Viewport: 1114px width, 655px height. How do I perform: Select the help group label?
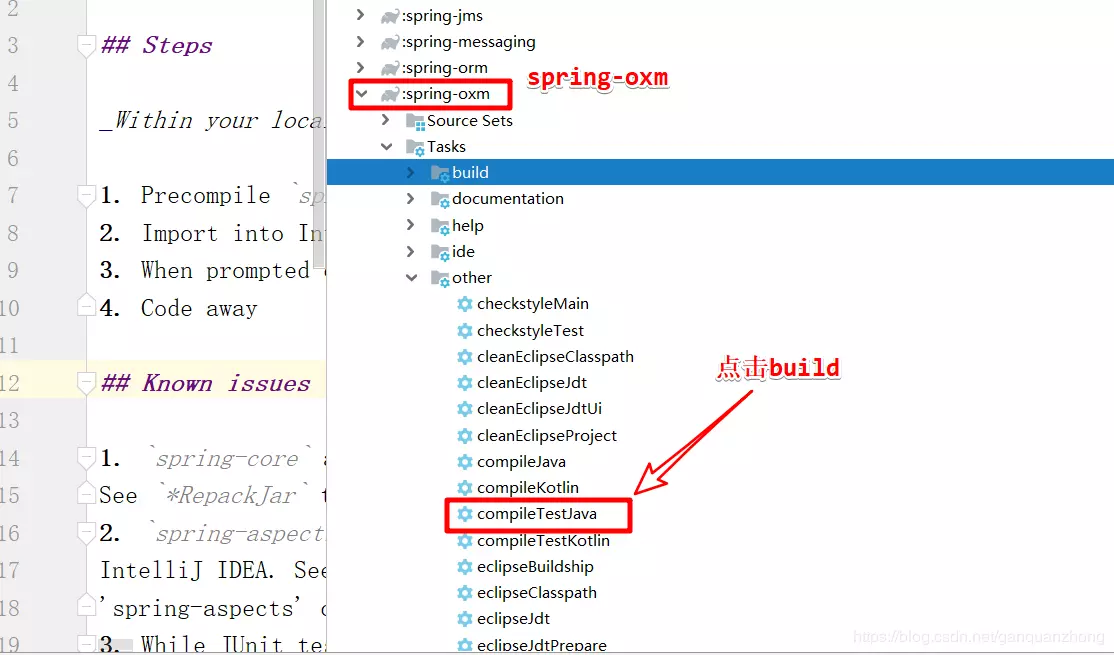tap(467, 226)
